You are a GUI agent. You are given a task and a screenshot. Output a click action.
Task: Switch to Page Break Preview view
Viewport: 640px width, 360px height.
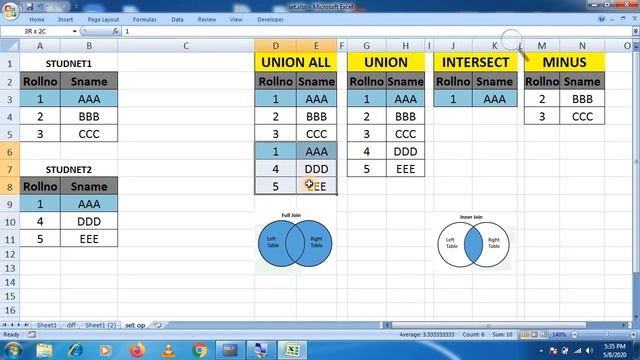(543, 335)
